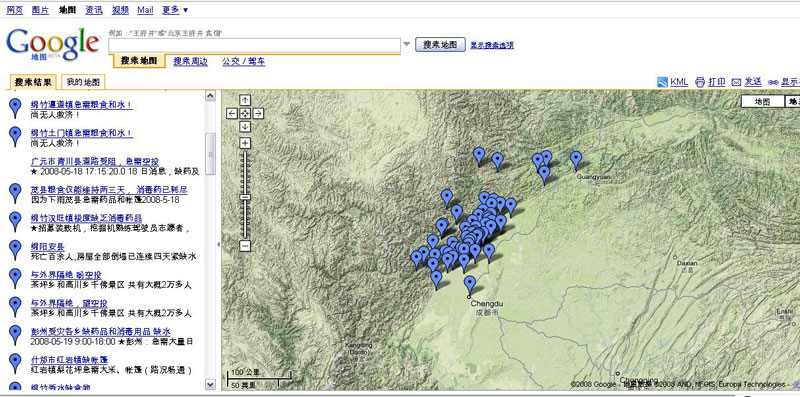Click the 搜索地图 button
This screenshot has width=800, height=397.
440,44
